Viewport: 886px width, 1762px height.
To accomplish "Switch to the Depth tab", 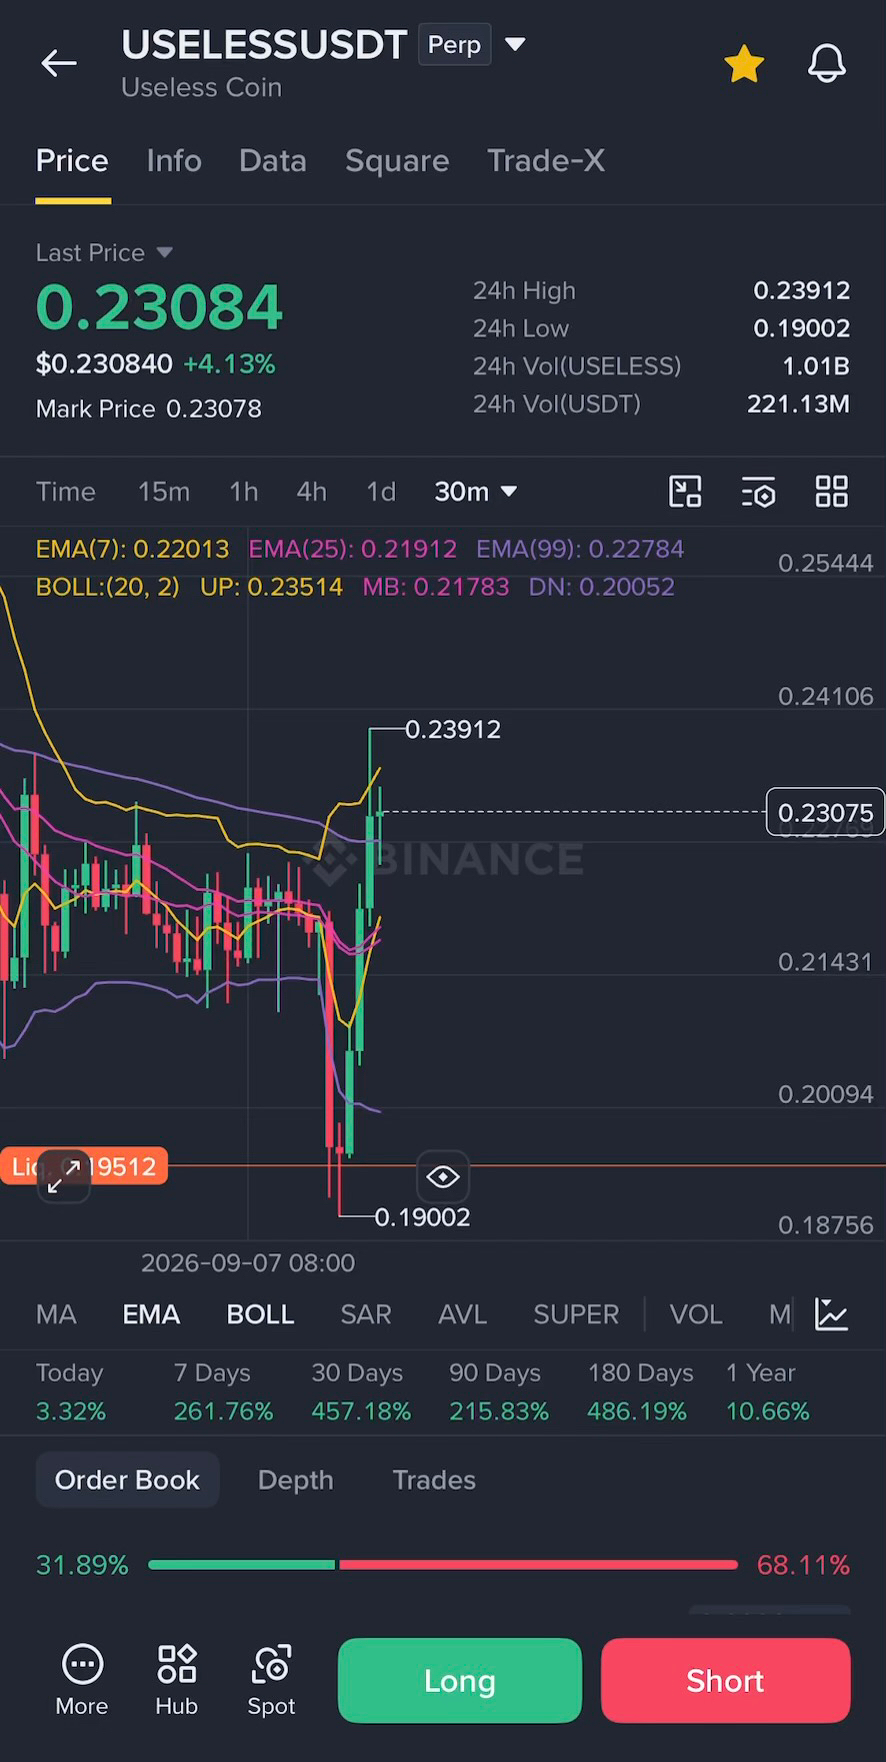I will click(295, 1480).
